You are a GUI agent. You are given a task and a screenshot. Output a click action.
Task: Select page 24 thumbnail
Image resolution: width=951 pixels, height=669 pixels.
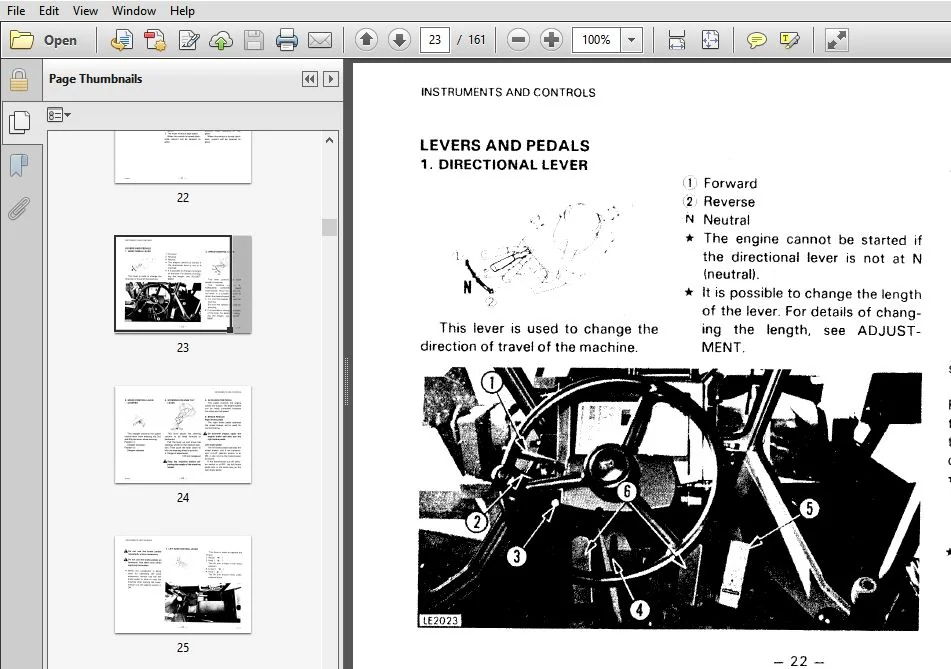click(x=183, y=434)
